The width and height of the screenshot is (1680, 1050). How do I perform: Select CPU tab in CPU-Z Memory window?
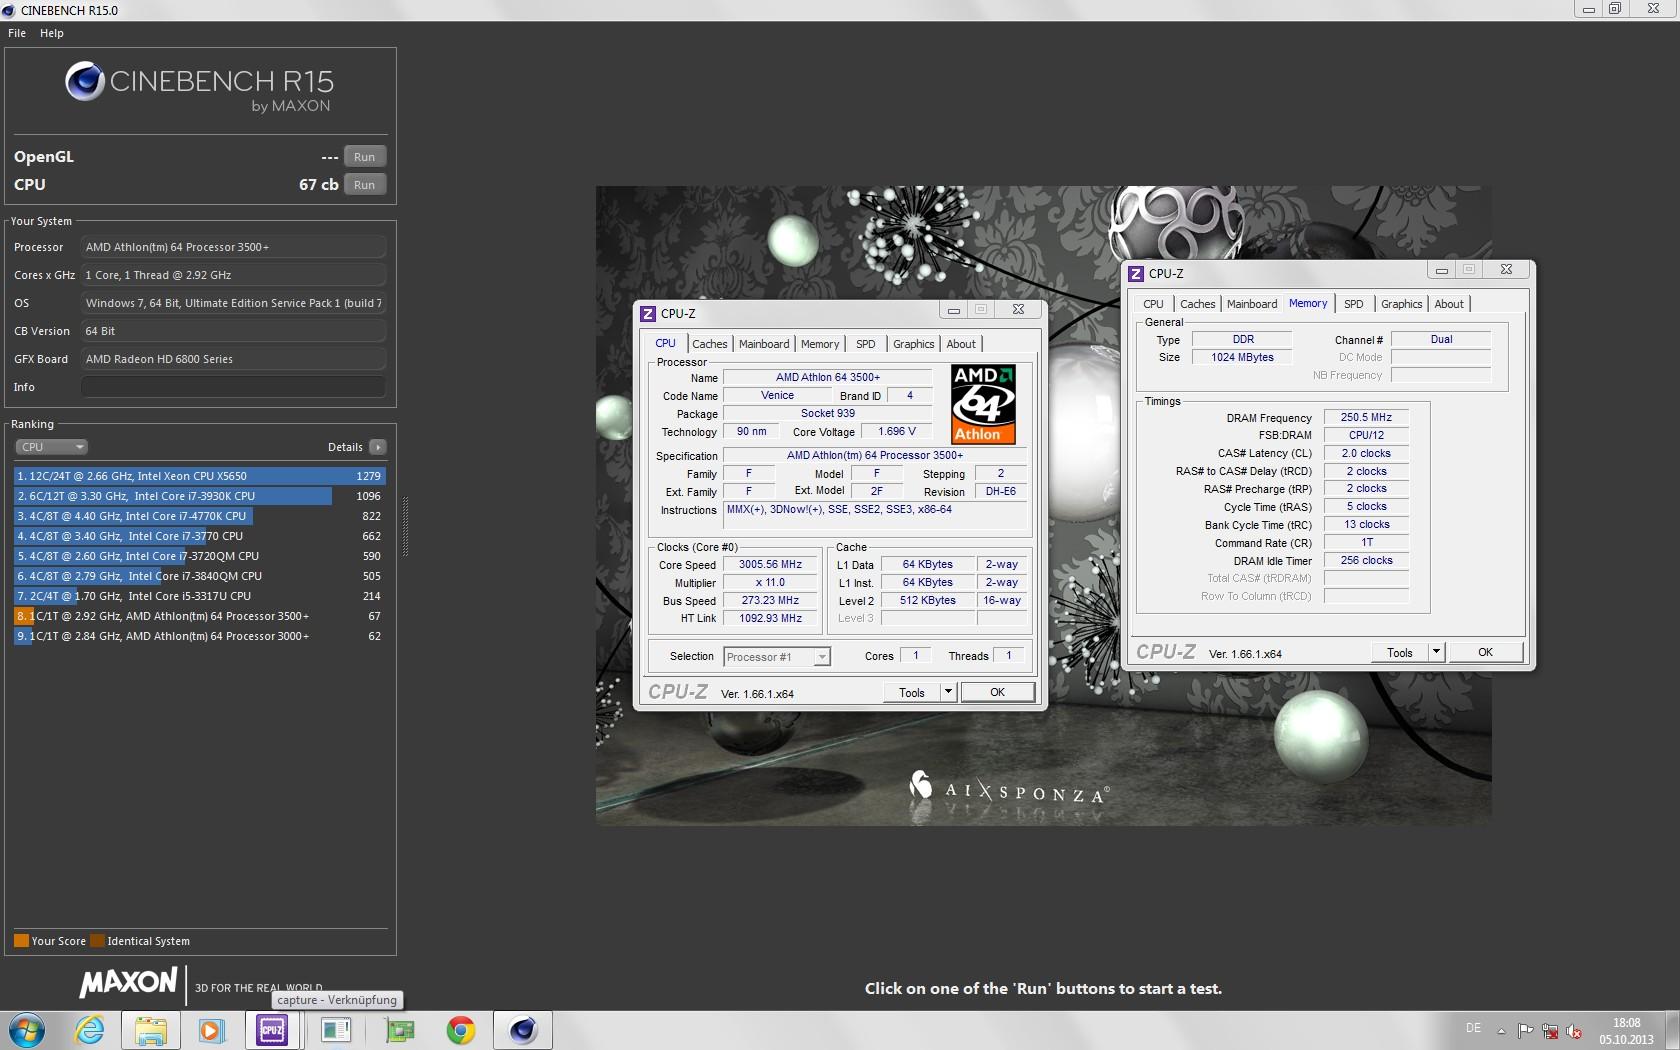tap(1153, 304)
